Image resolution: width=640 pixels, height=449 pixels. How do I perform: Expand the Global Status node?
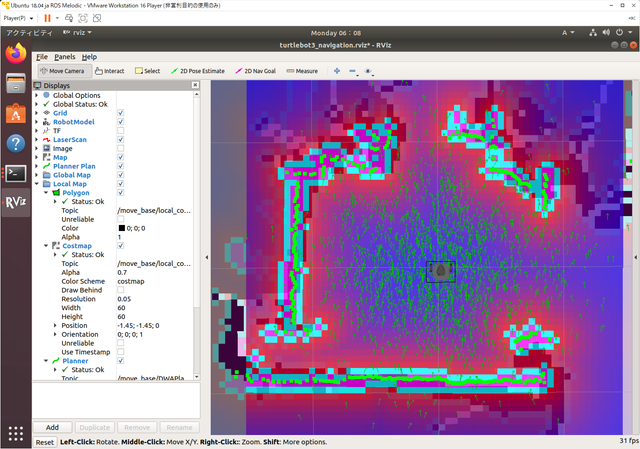37,104
